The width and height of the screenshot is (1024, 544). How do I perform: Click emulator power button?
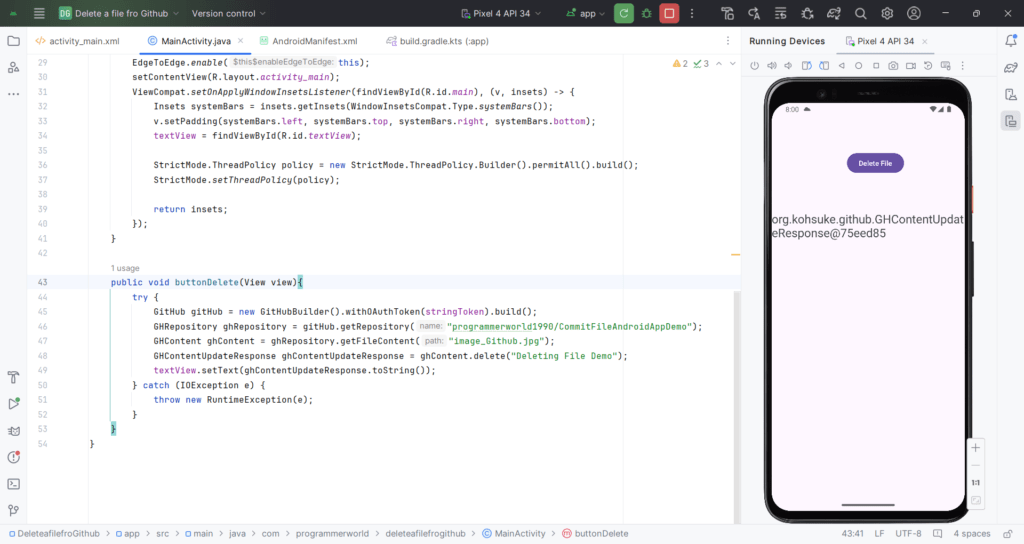pyautogui.click(x=754, y=65)
